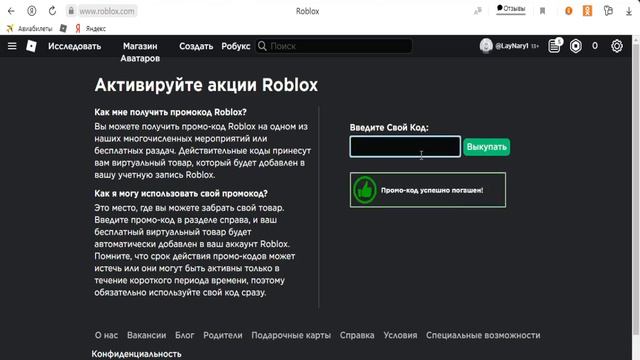This screenshot has width=640, height=360.
Task: Click the green Выкупать button
Action: (x=487, y=147)
